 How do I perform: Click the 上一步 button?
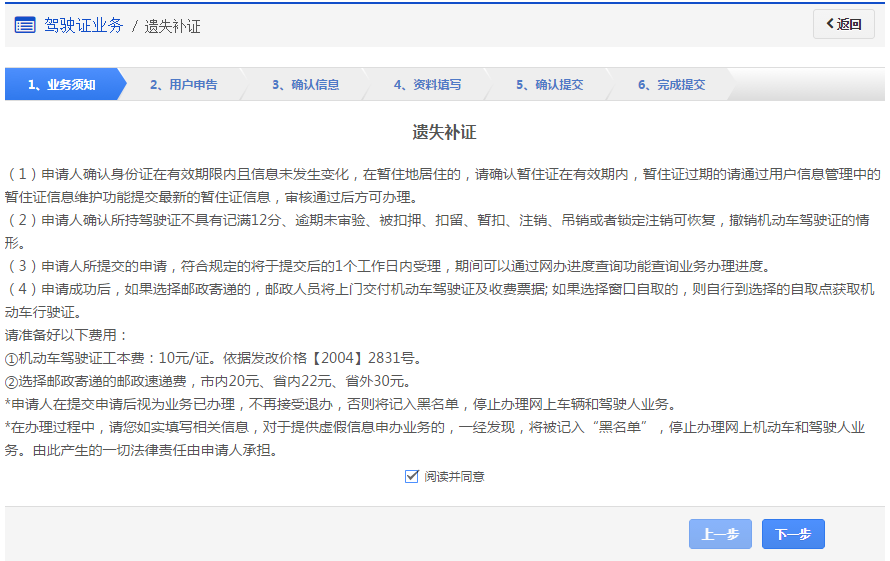tap(720, 534)
